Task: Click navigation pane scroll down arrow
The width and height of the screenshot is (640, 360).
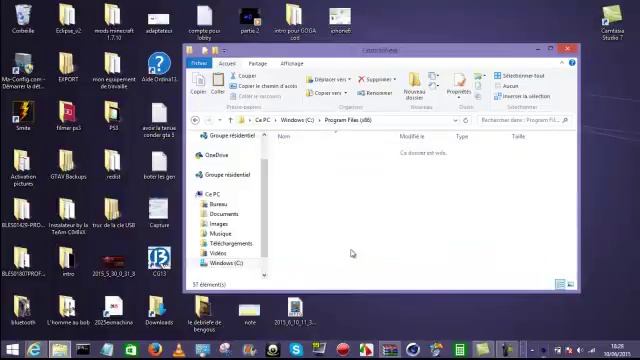Action: [x=264, y=275]
